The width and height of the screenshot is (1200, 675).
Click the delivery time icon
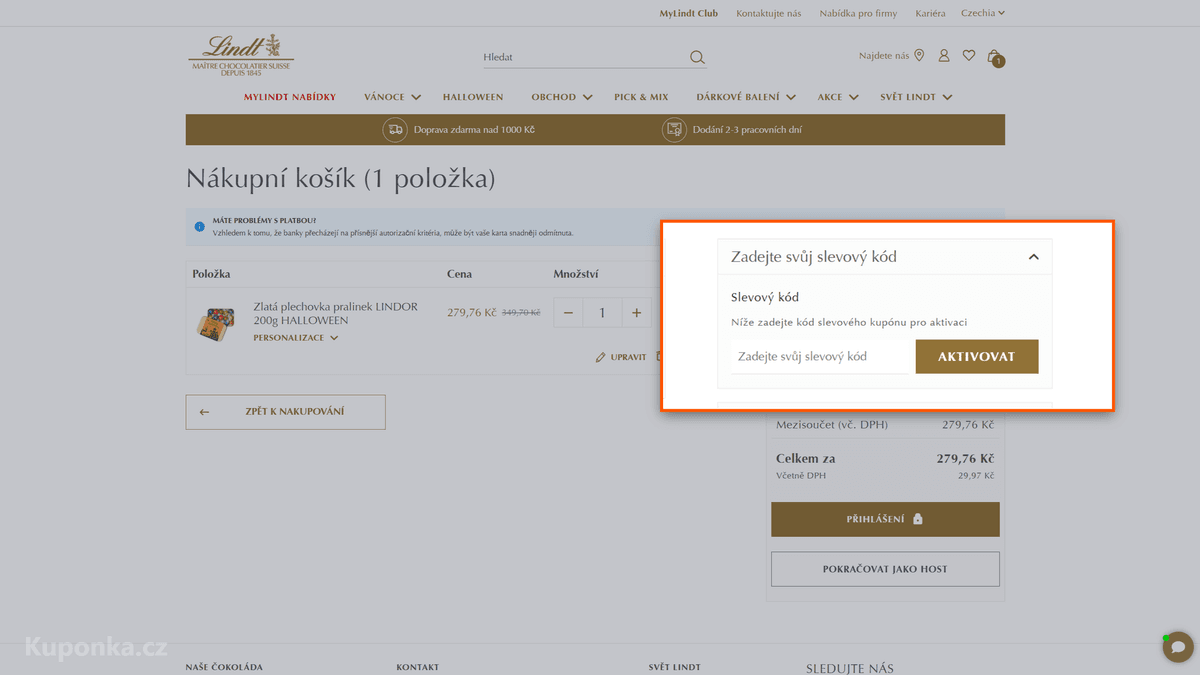coord(674,129)
